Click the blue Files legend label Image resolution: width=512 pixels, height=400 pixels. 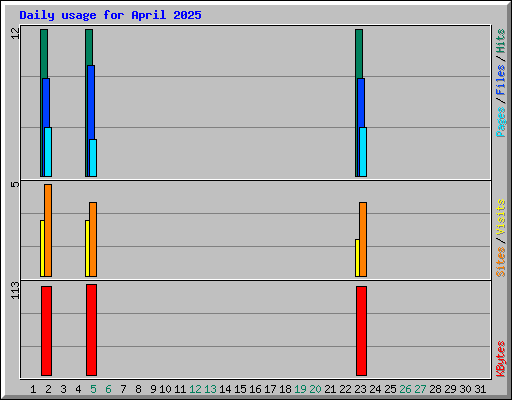click(x=500, y=80)
